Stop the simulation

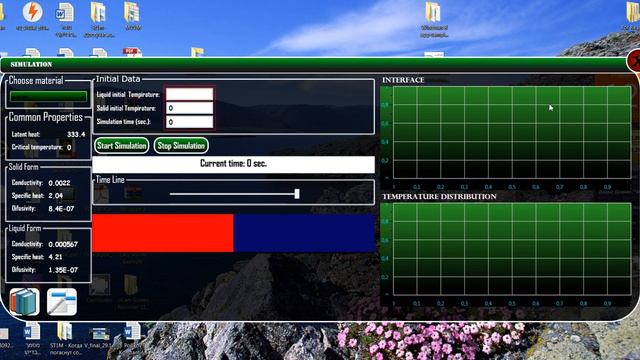coord(181,146)
